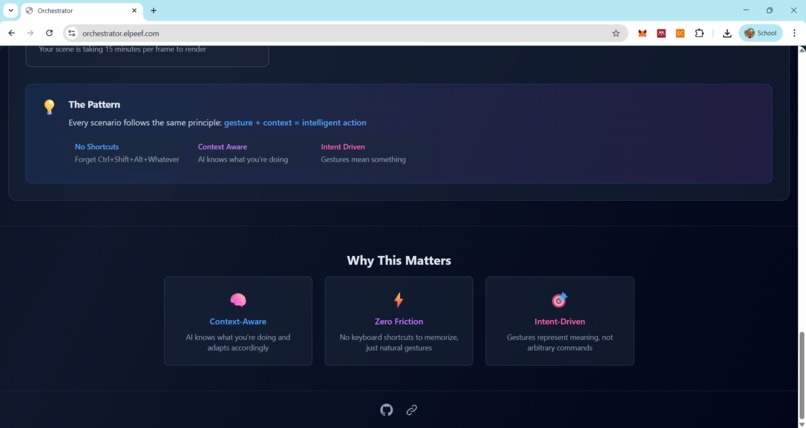This screenshot has width=806, height=428.
Task: Click 'Forget Ctrl+Shift+Alt+Whatever' text
Action: tap(126, 159)
